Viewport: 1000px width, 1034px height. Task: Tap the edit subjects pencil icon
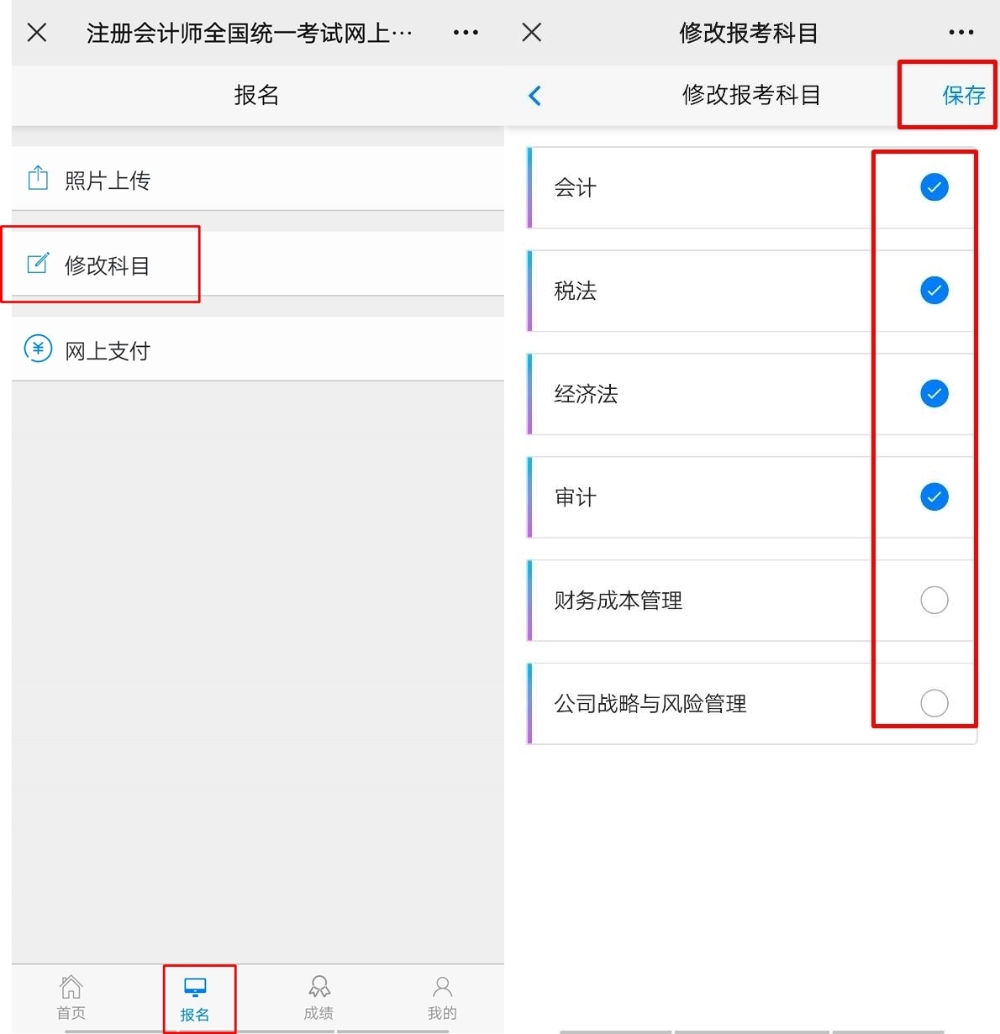[38, 264]
